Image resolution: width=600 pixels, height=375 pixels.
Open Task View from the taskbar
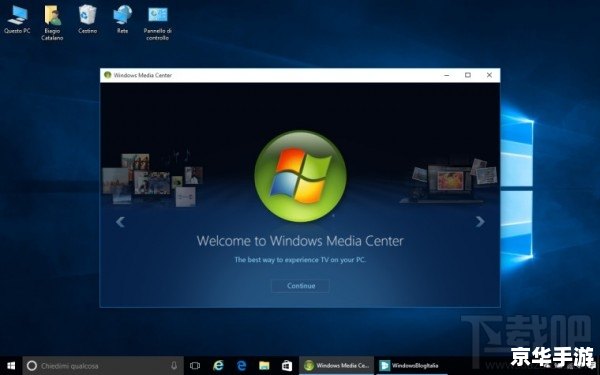[x=195, y=366]
